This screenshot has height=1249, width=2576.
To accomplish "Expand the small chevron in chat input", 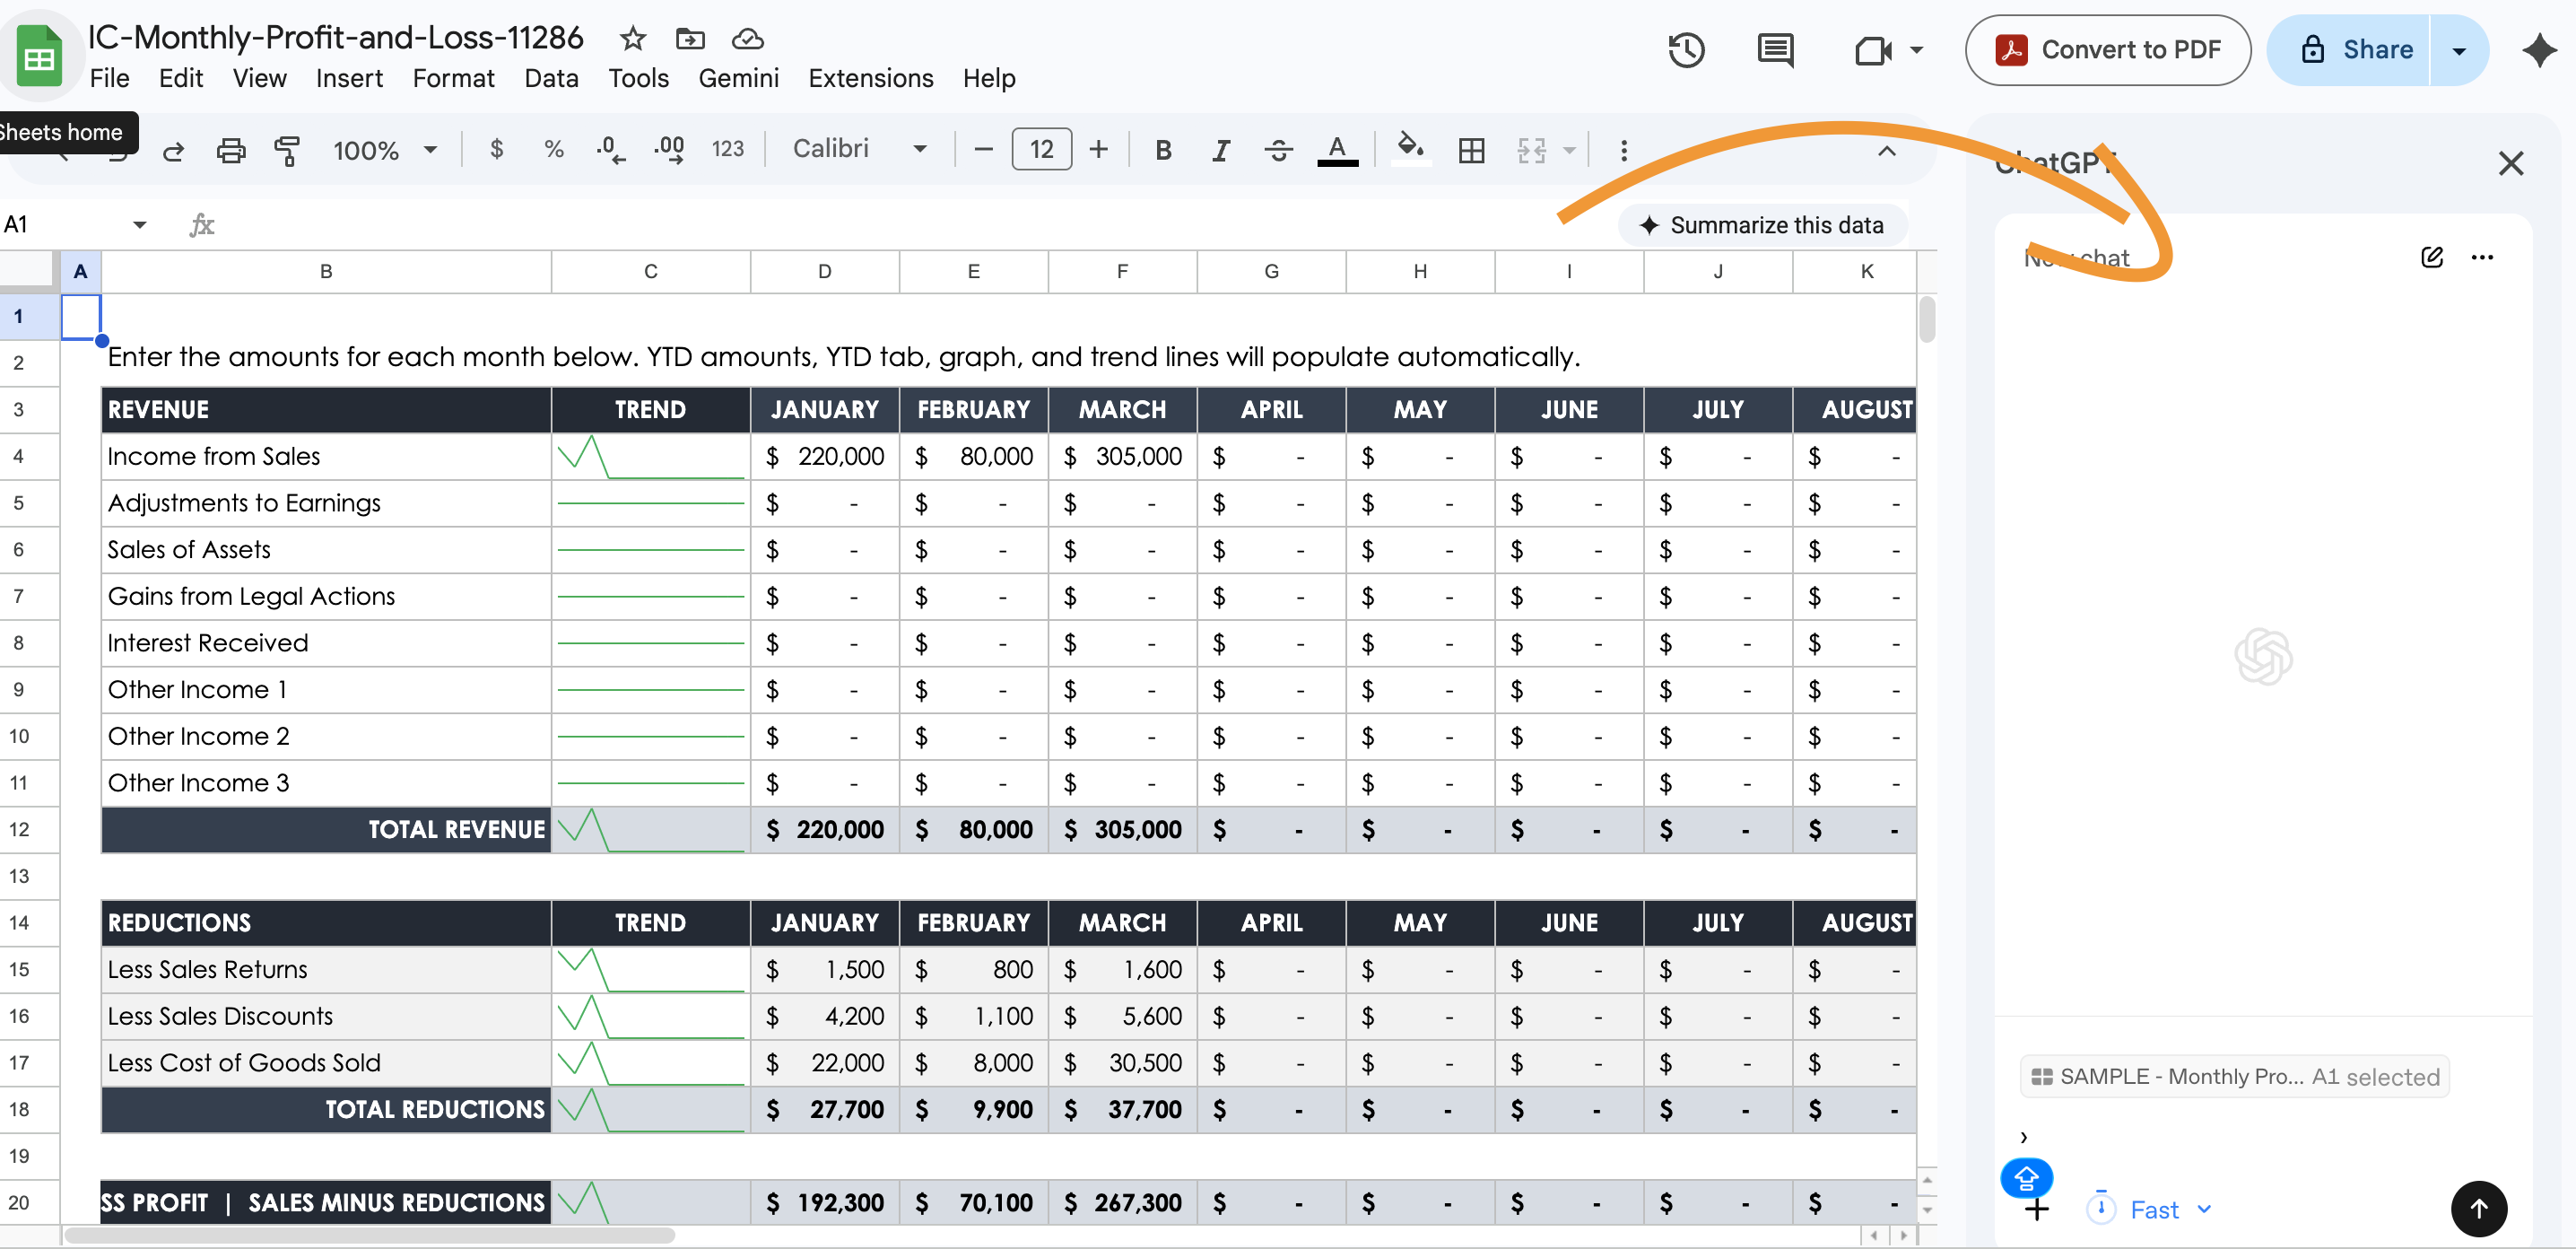I will pos(2023,1137).
